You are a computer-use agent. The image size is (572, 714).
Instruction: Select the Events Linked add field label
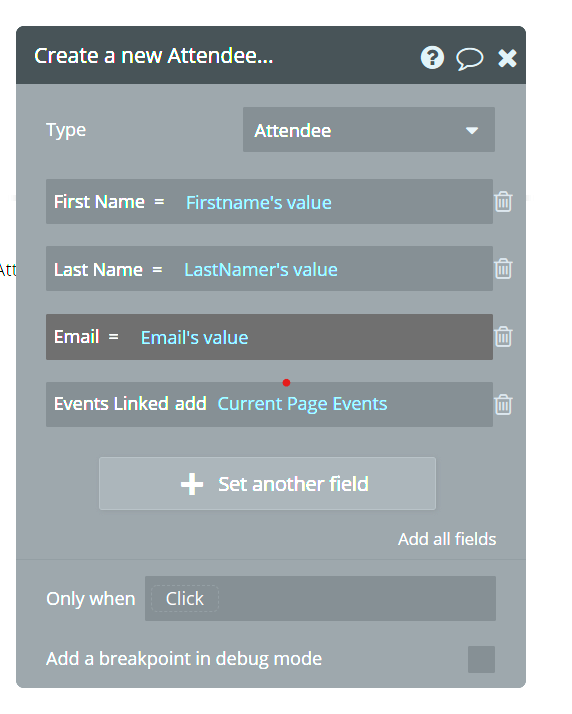click(130, 404)
